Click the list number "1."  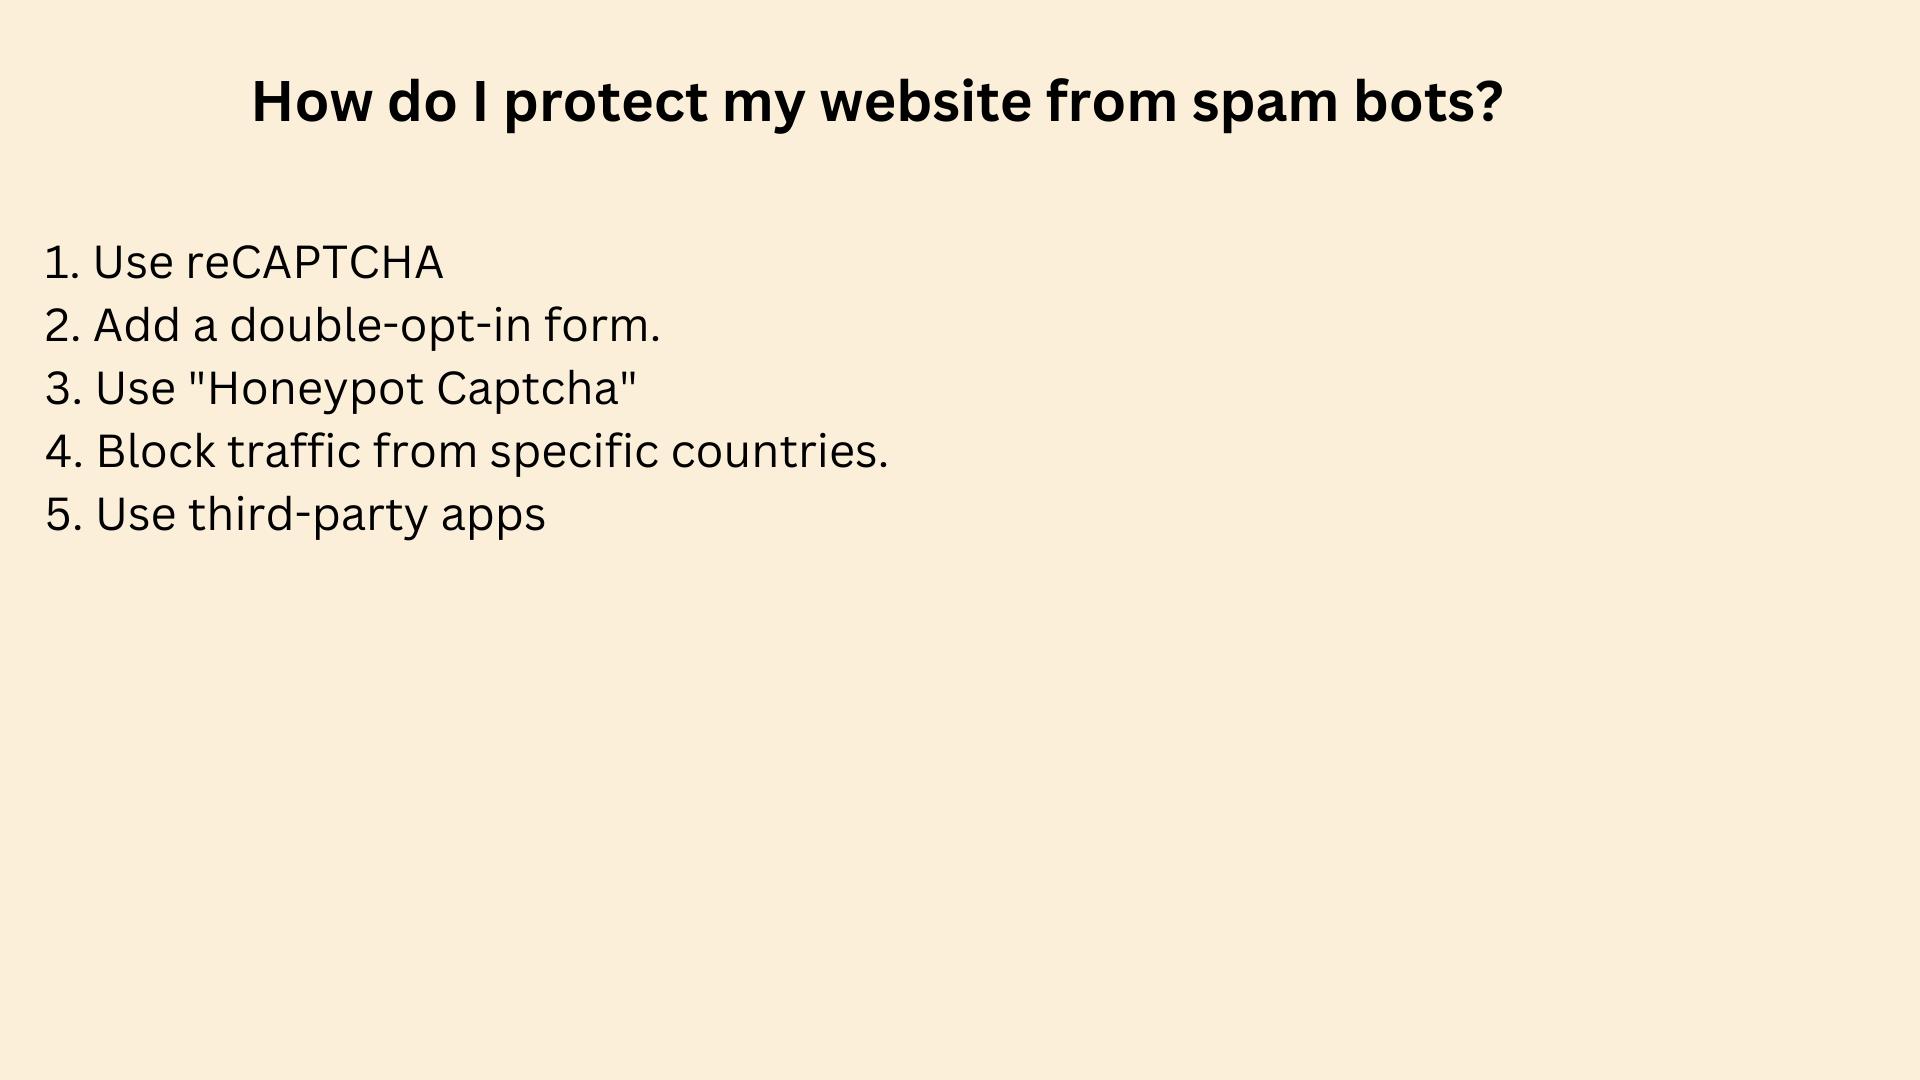[62, 263]
